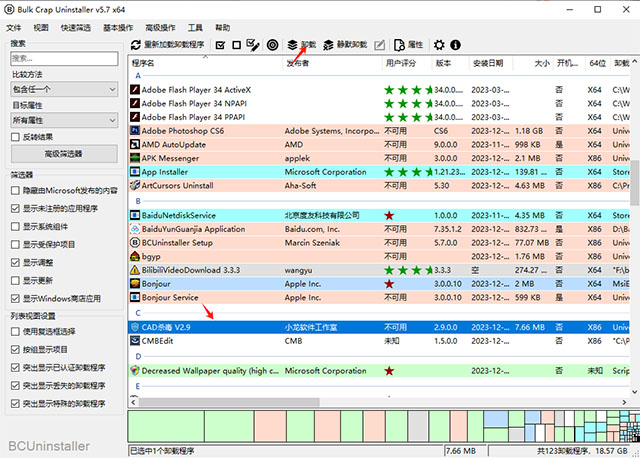Open the 快速筛选 menu

(x=76, y=28)
